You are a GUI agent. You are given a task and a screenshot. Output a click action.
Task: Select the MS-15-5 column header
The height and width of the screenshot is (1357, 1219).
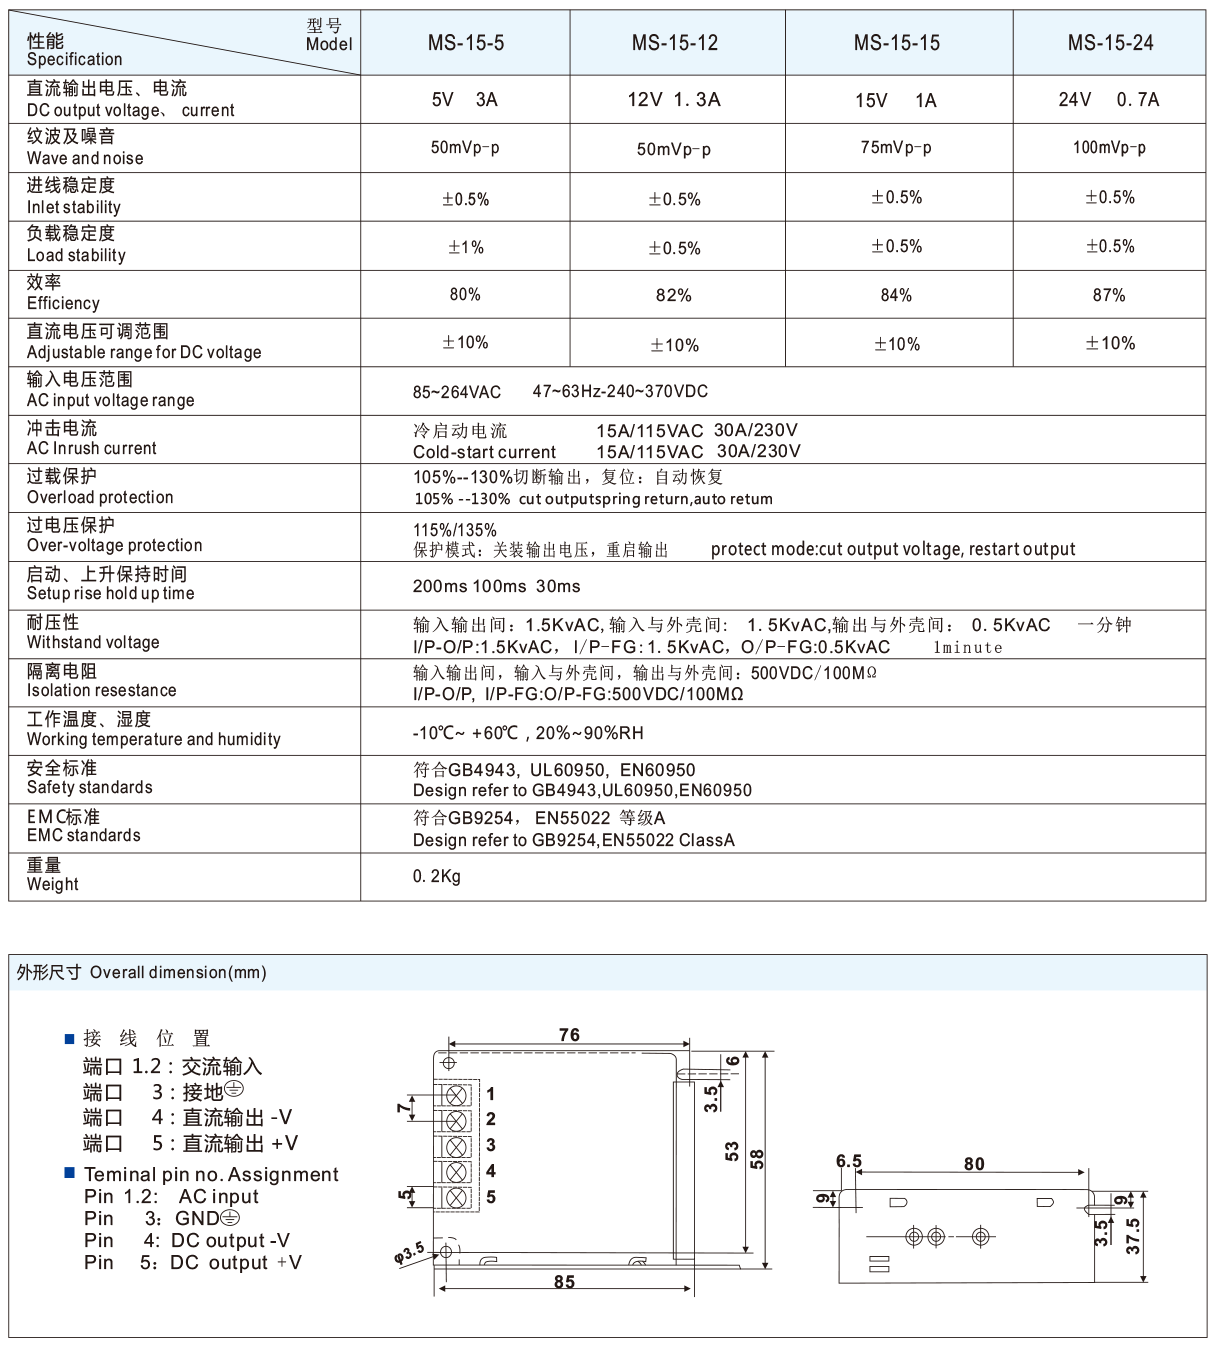(466, 43)
